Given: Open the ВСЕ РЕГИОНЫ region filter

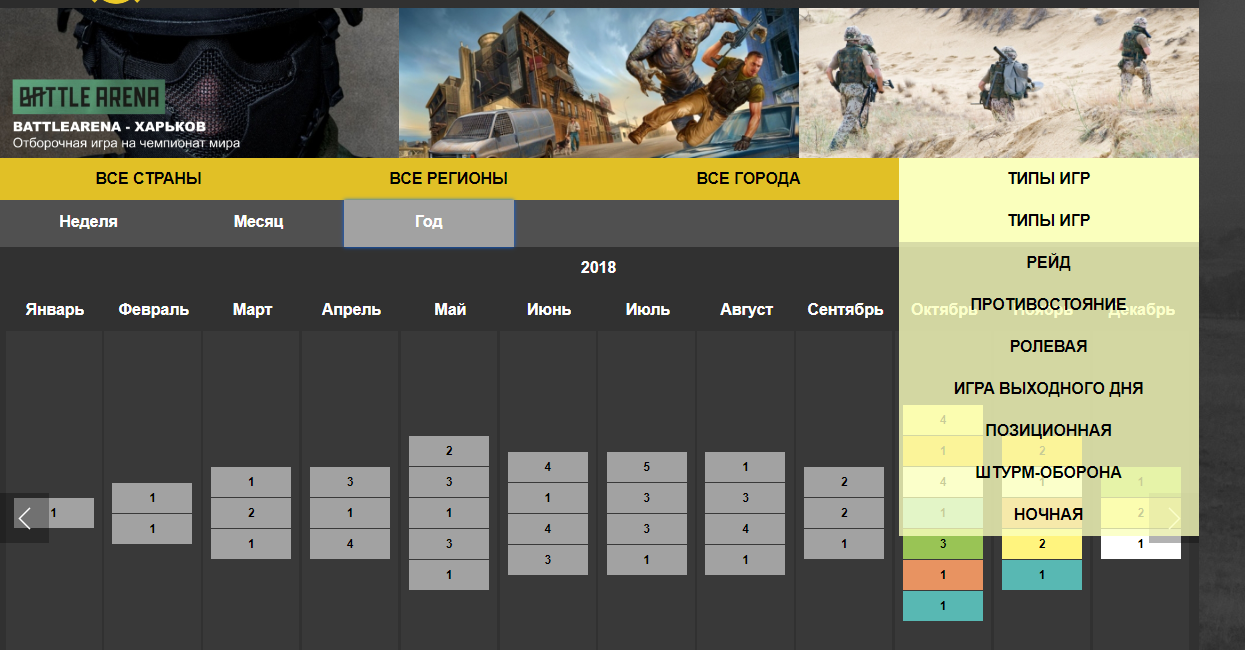Looking at the screenshot, I should [449, 179].
